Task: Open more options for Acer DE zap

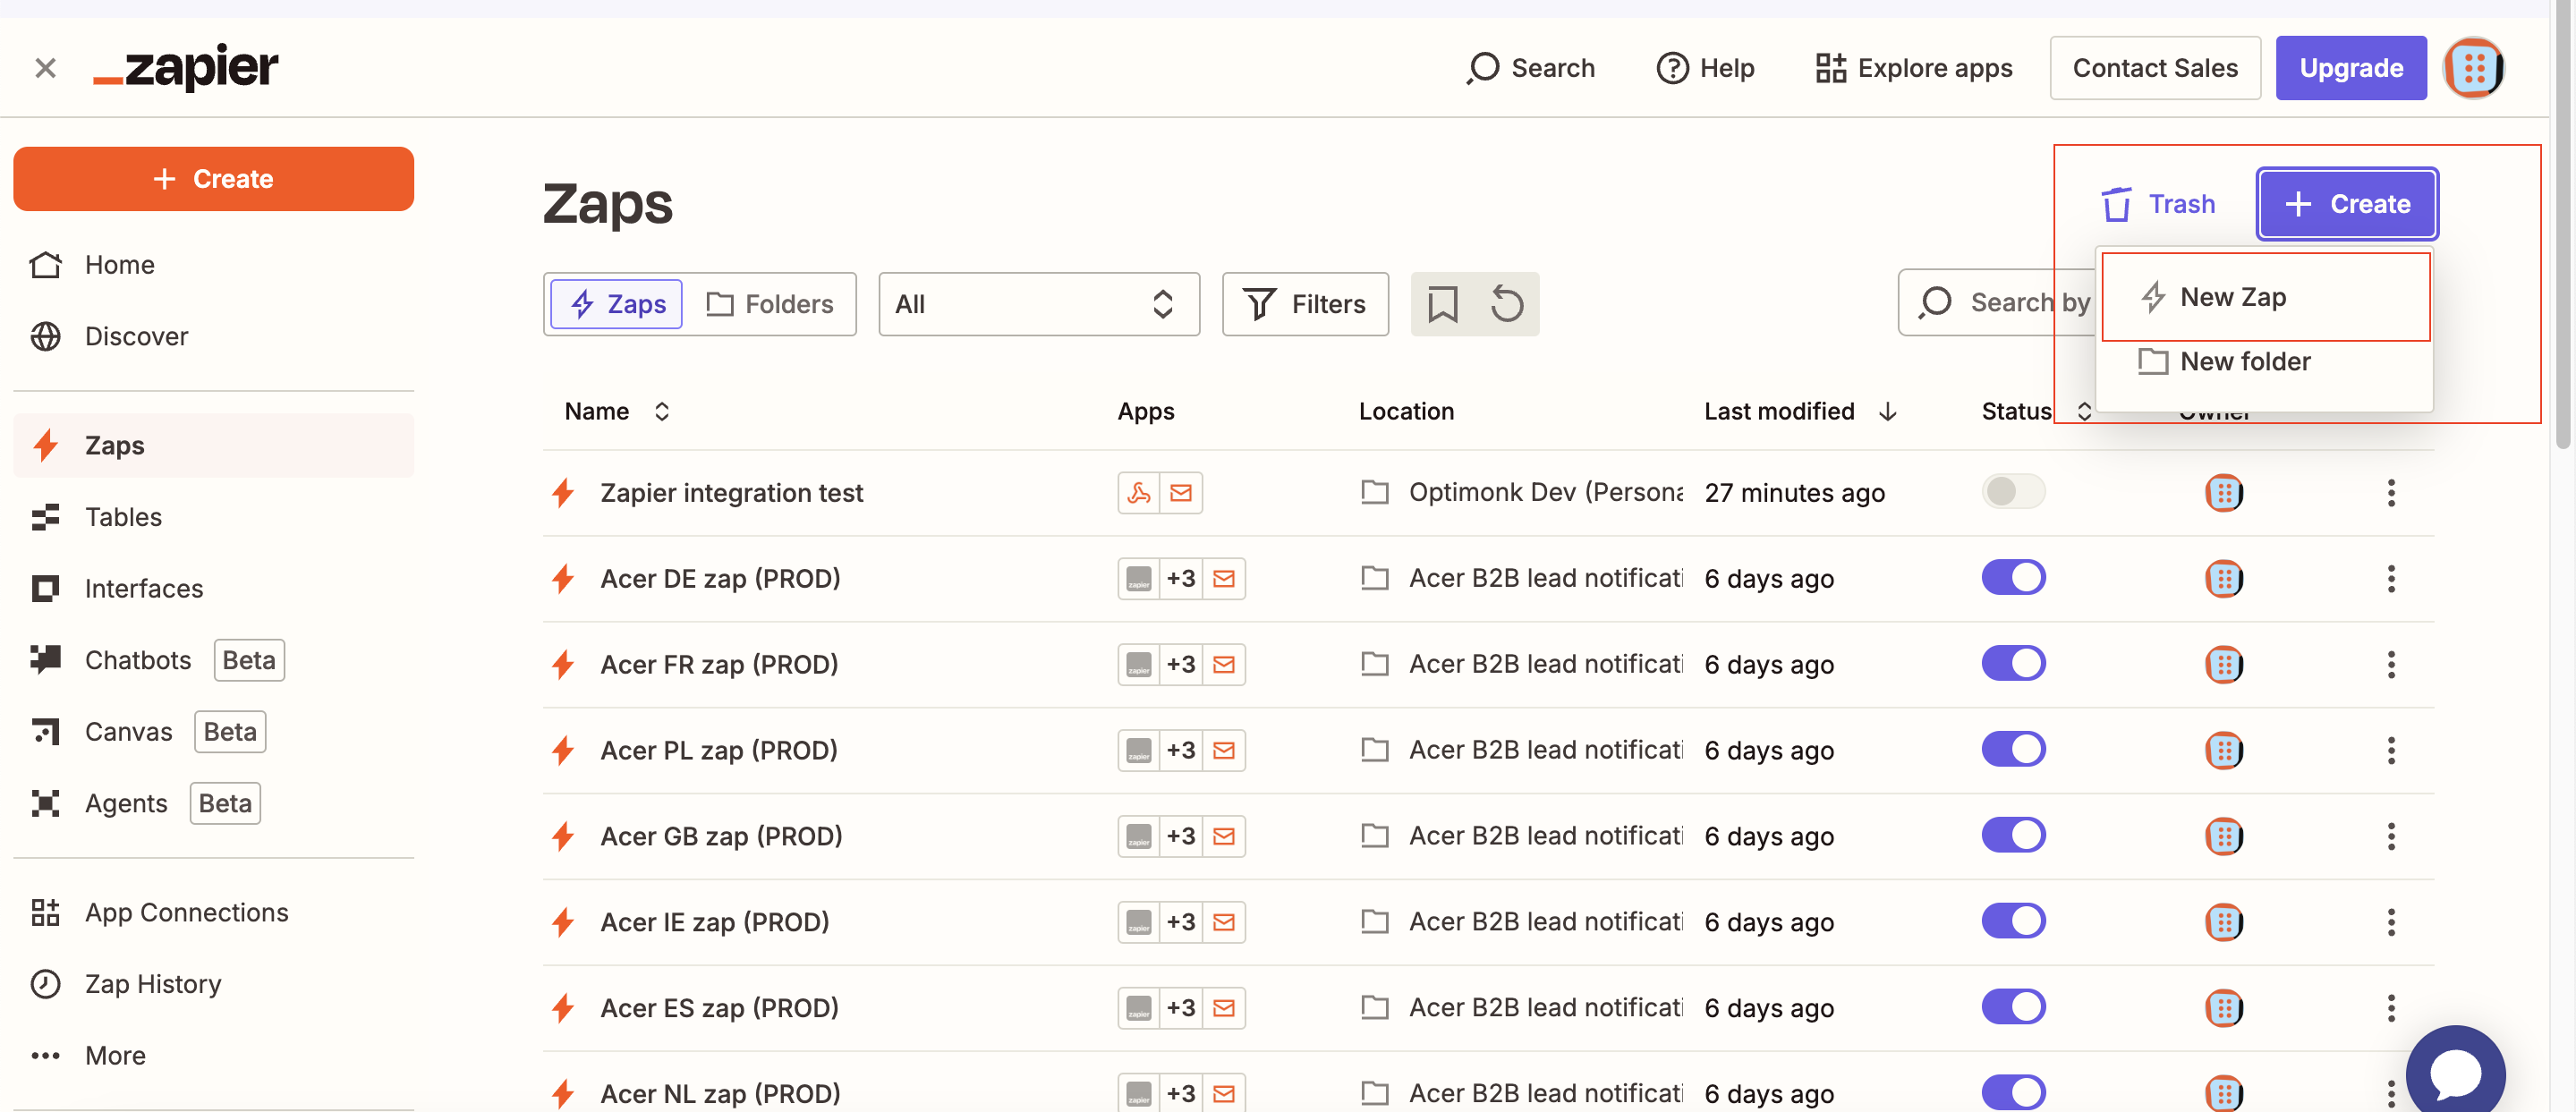Action: 2391,579
